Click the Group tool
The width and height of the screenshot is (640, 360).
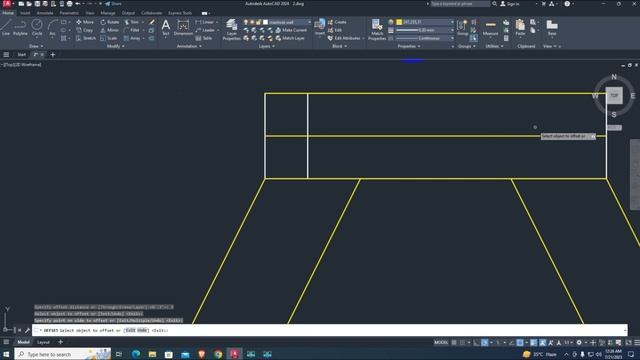coord(462,28)
